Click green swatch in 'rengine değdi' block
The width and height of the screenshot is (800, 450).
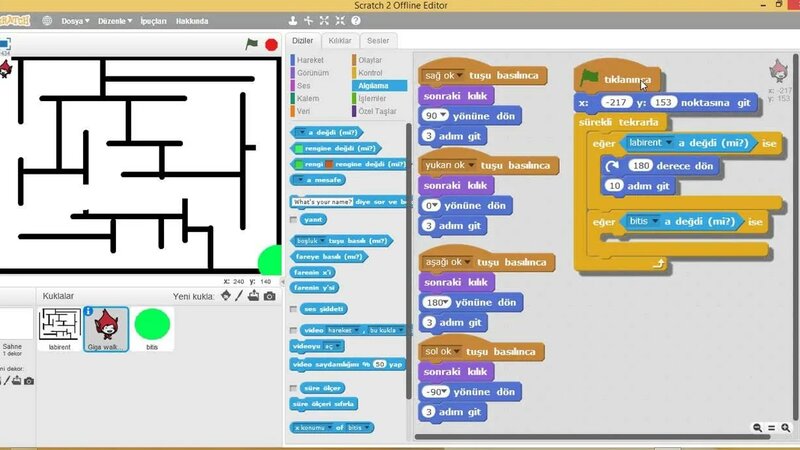[x=299, y=148]
